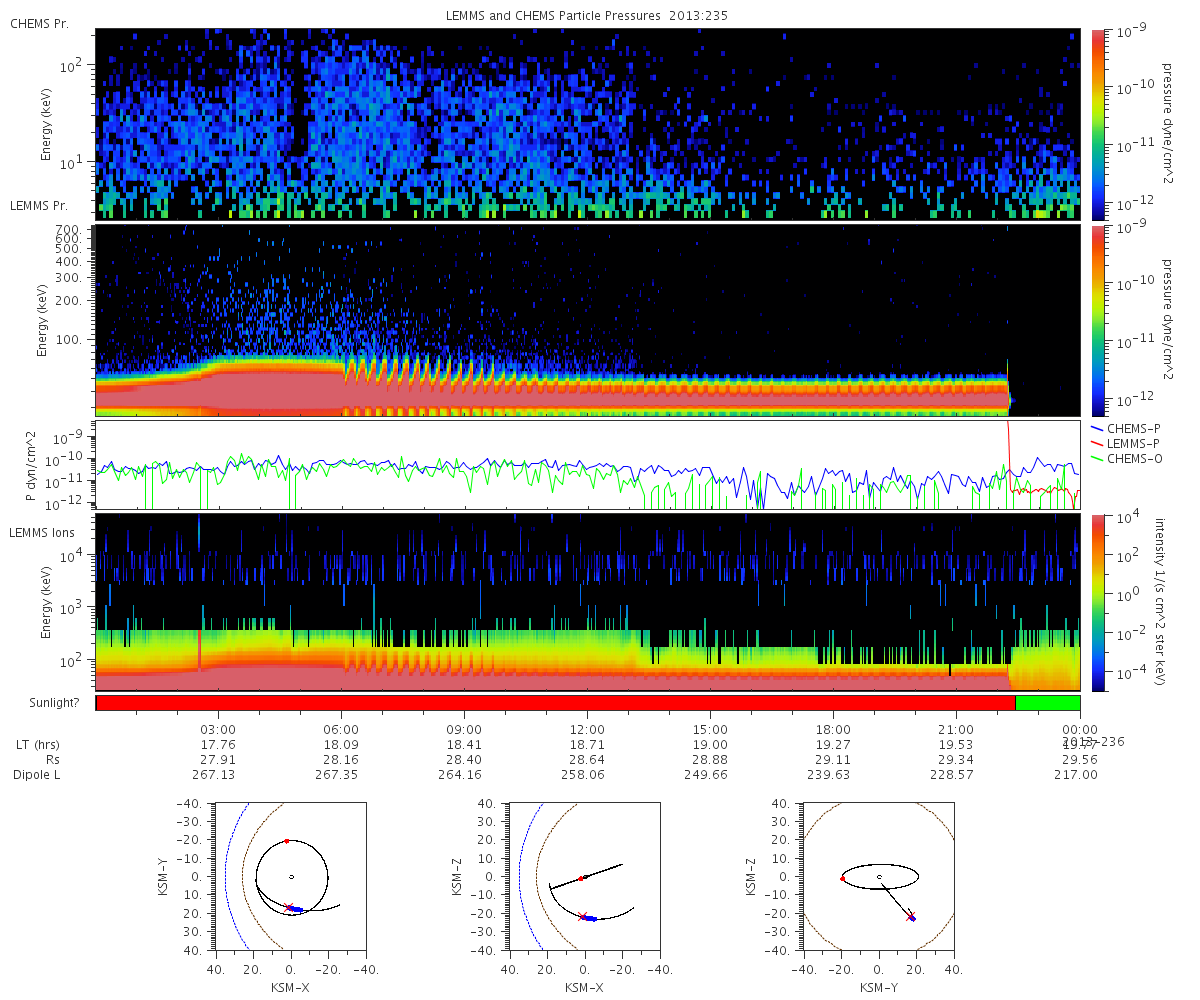Click the 06:00 time axis tick label
The height and width of the screenshot is (1000, 1200).
pyautogui.click(x=341, y=729)
